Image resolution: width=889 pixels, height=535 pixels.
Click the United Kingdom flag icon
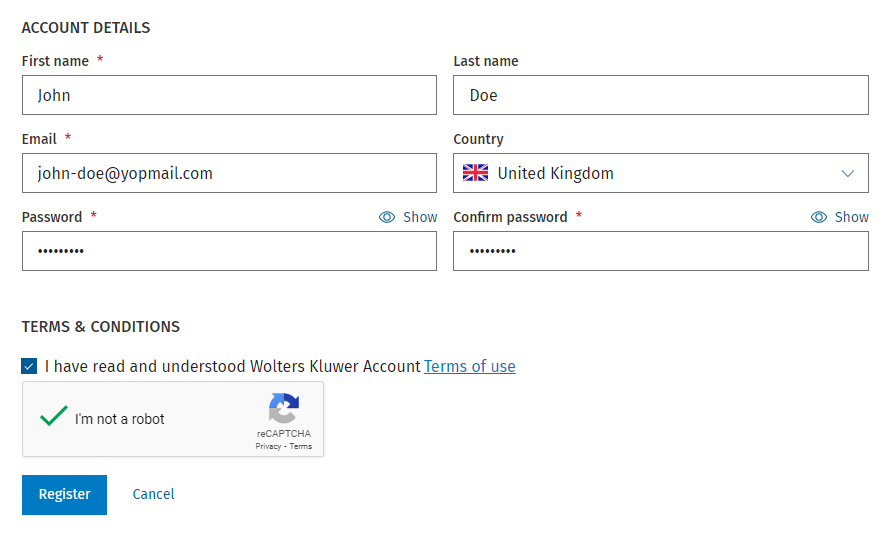[475, 173]
